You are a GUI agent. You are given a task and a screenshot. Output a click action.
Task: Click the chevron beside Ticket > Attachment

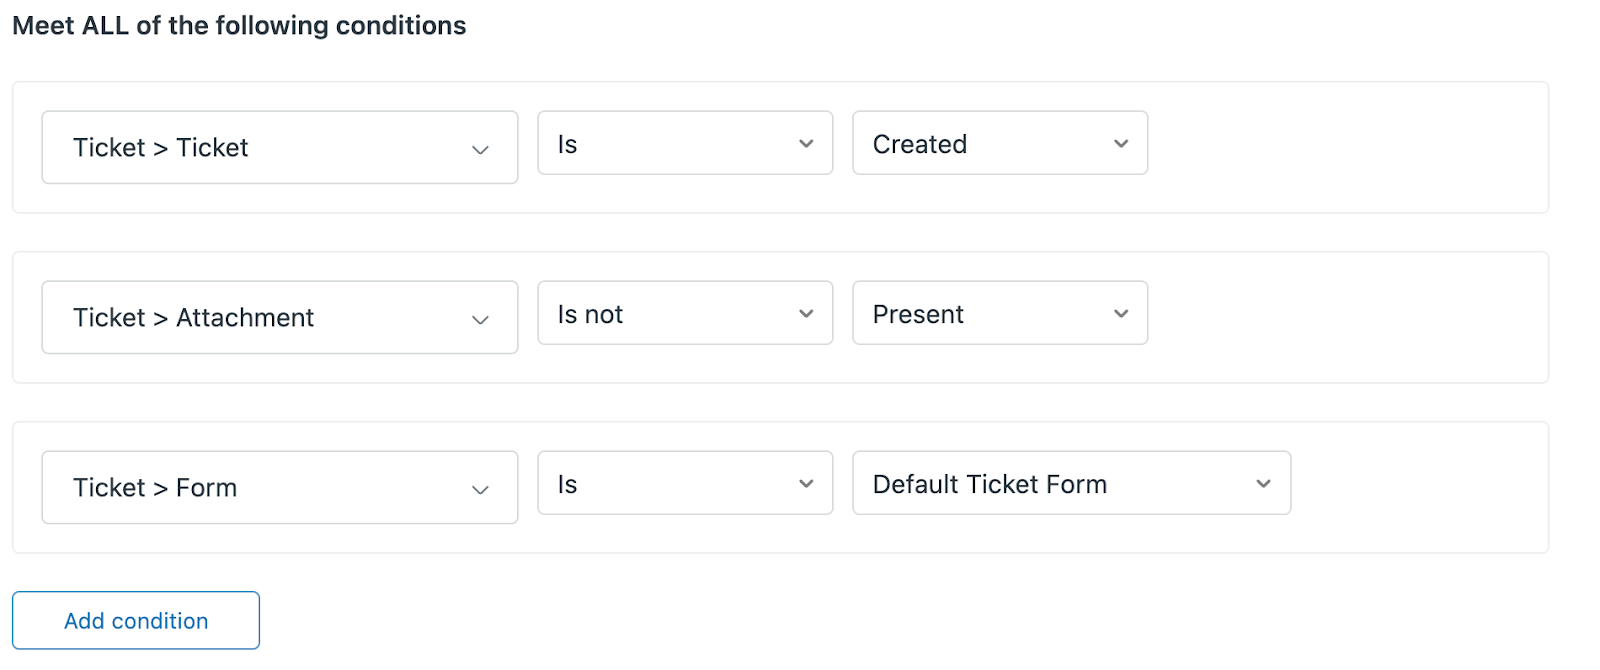point(483,317)
